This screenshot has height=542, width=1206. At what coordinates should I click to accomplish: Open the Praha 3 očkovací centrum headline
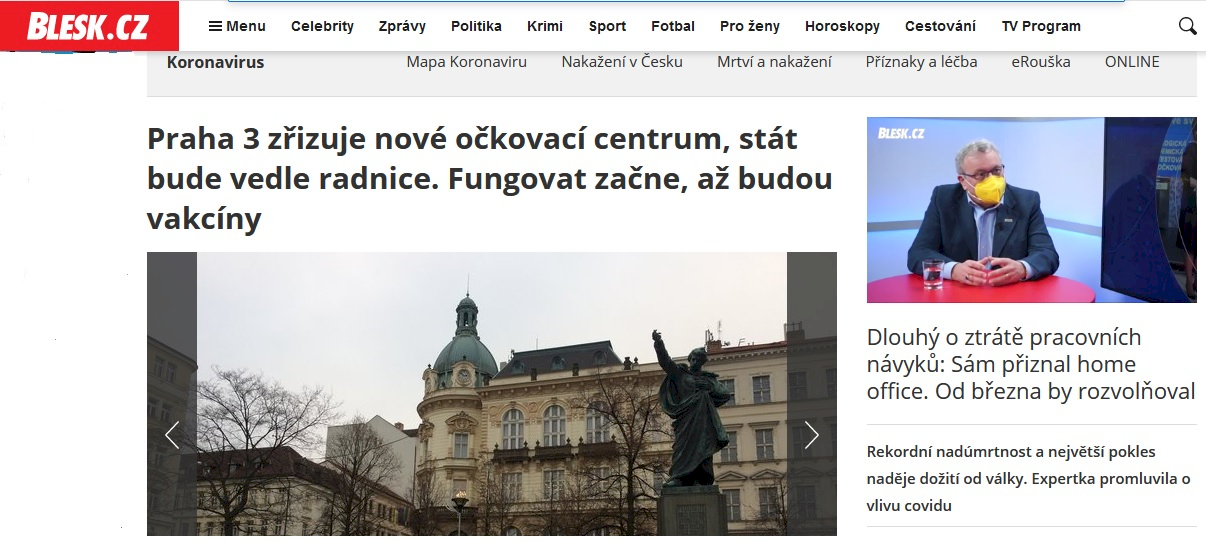coord(490,178)
